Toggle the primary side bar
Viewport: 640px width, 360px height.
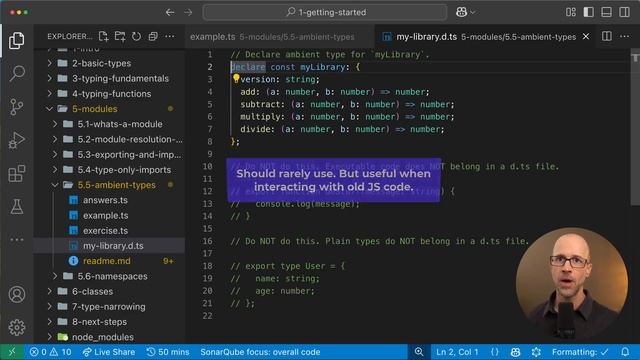tap(589, 12)
